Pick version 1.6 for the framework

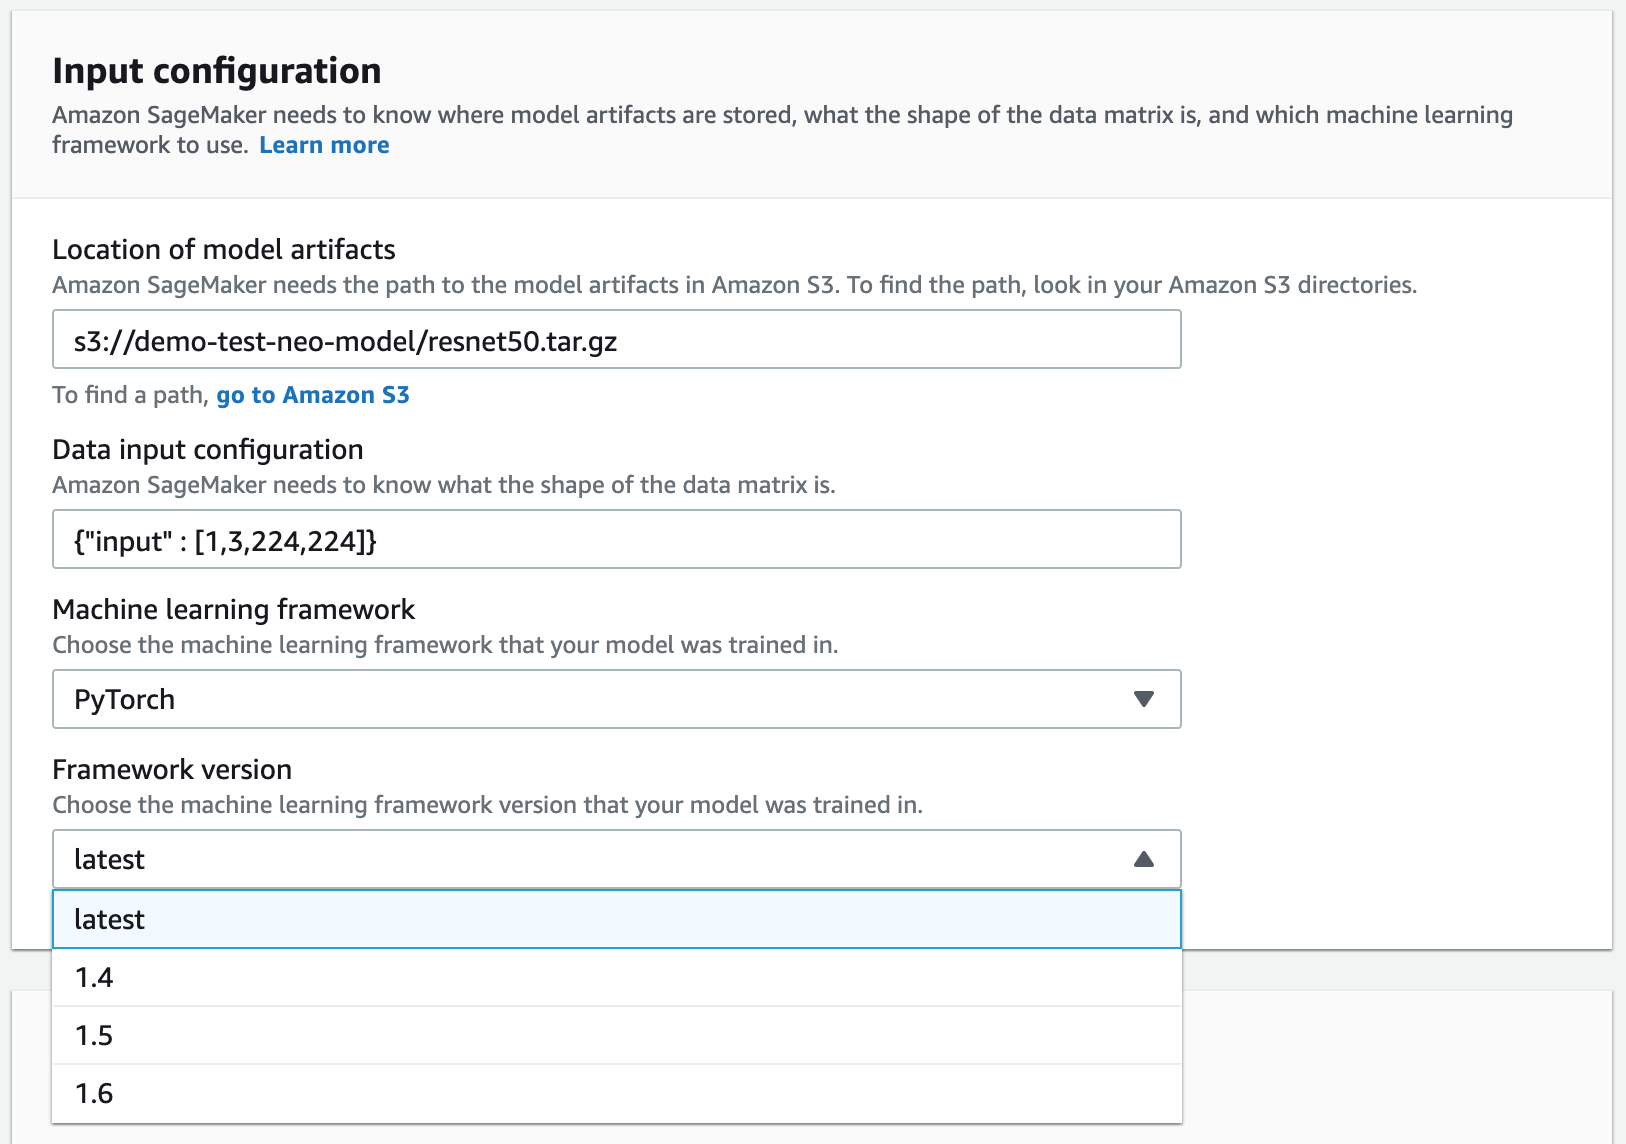point(94,1094)
